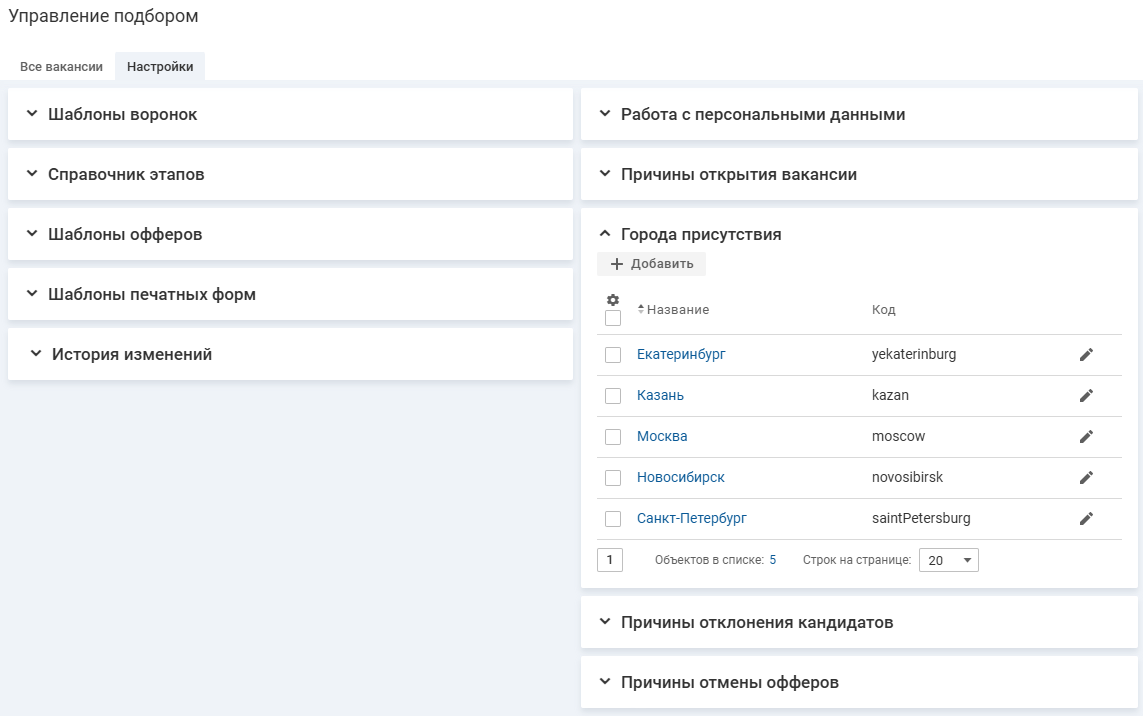This screenshot has width=1143, height=716.
Task: Switch to the Все вакансии tab
Action: [61, 67]
